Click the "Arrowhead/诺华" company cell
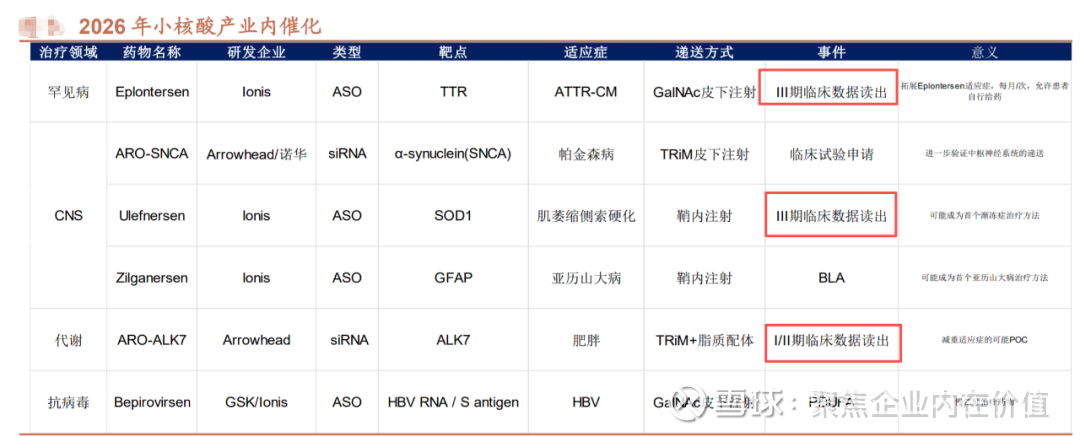The height and width of the screenshot is (437, 1080). [256, 154]
